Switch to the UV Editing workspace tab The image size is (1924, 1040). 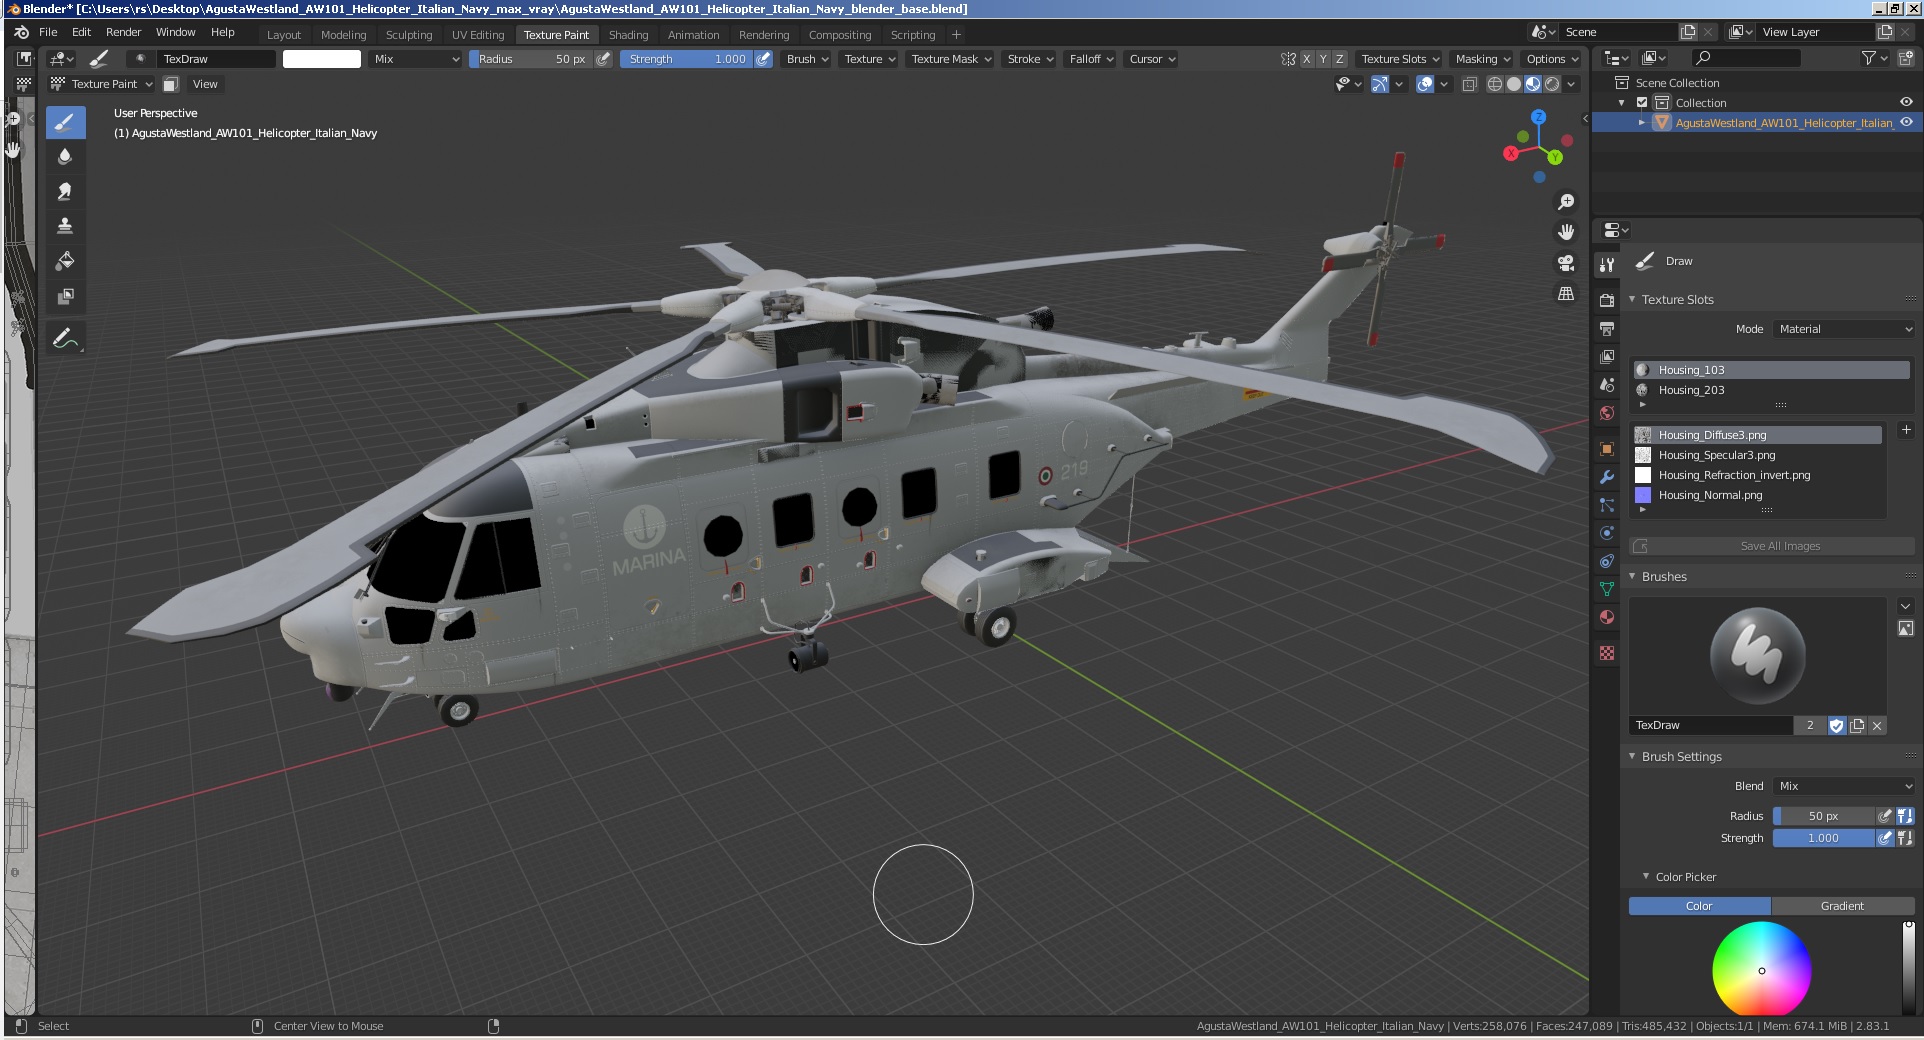(478, 35)
